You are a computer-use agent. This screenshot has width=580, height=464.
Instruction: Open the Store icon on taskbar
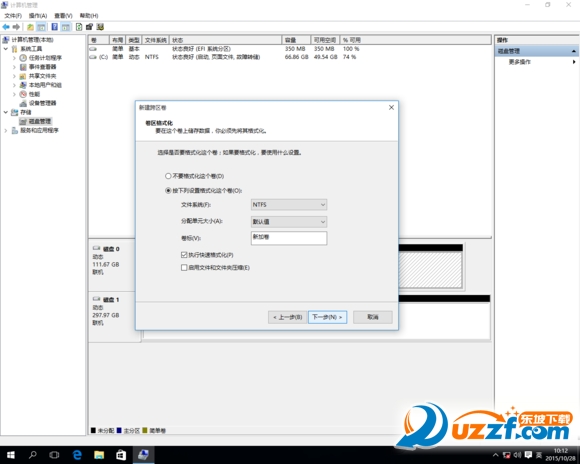[x=121, y=455]
